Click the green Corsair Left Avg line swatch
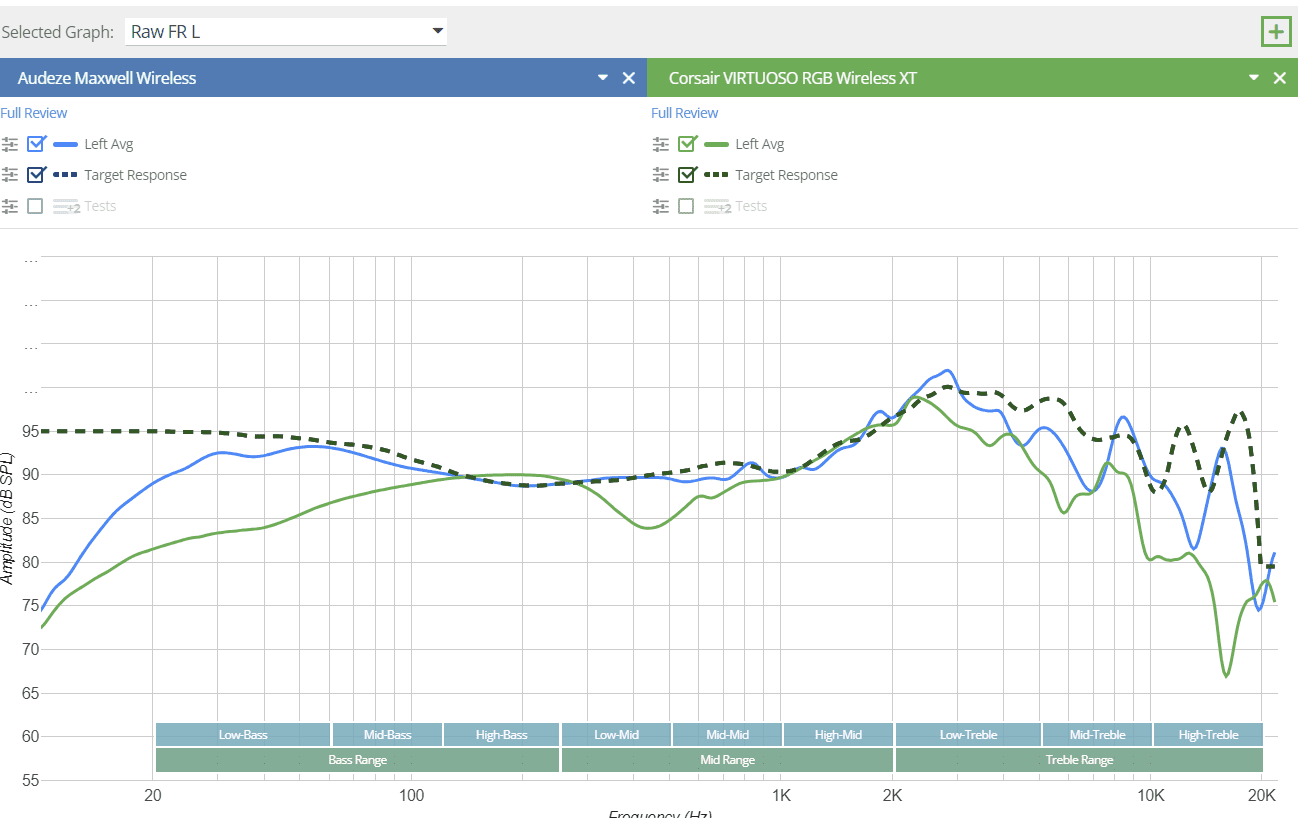Viewport: 1299px width, 818px height. point(717,145)
